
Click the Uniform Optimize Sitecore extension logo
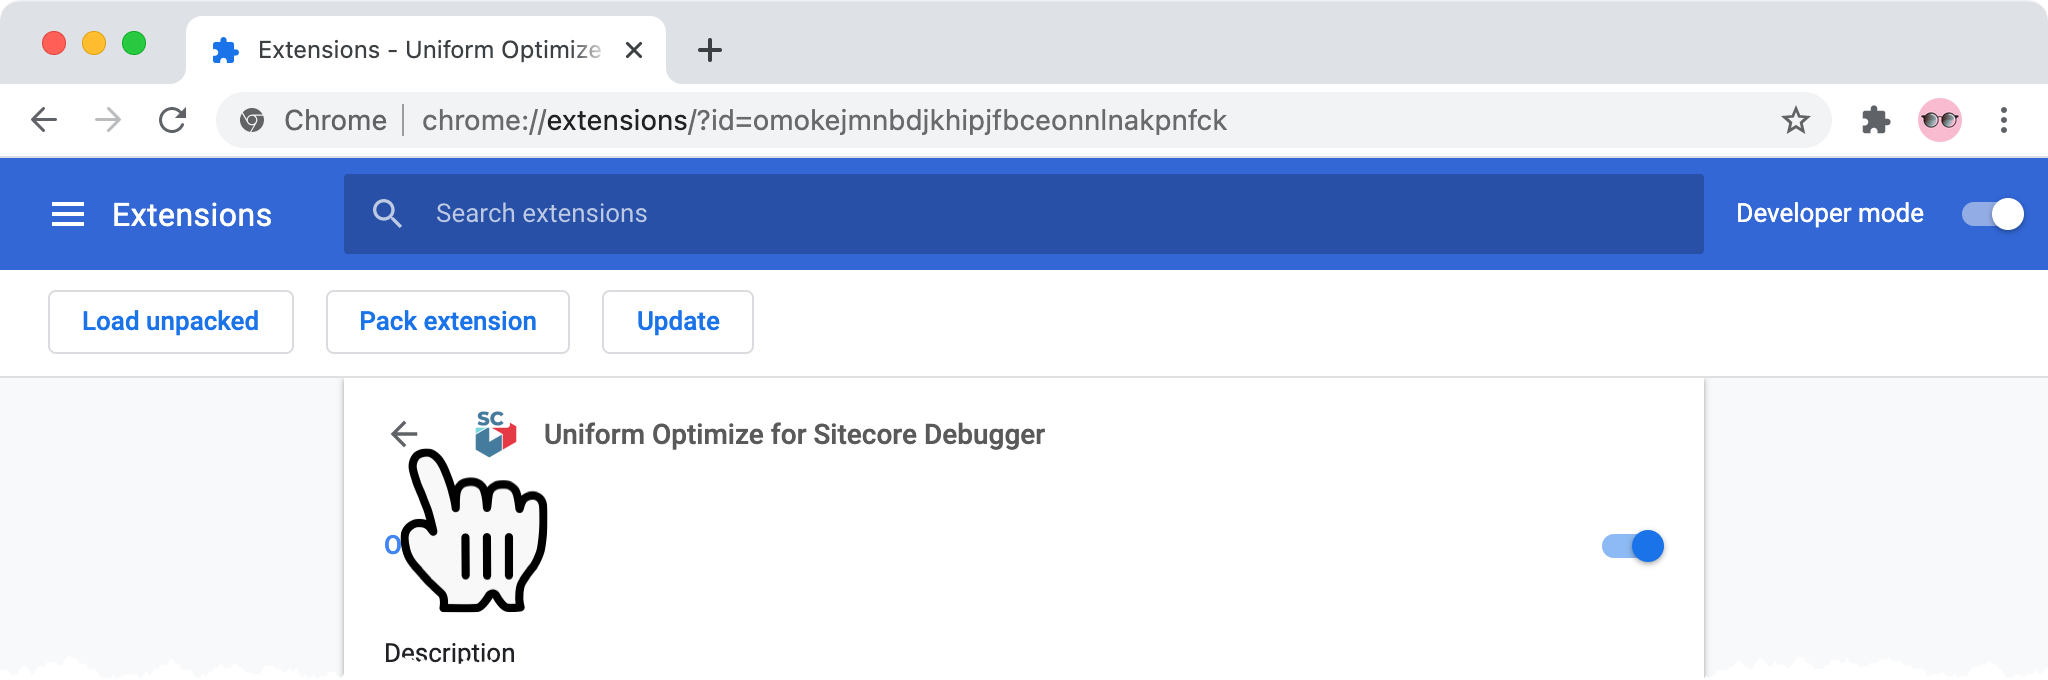(x=495, y=433)
